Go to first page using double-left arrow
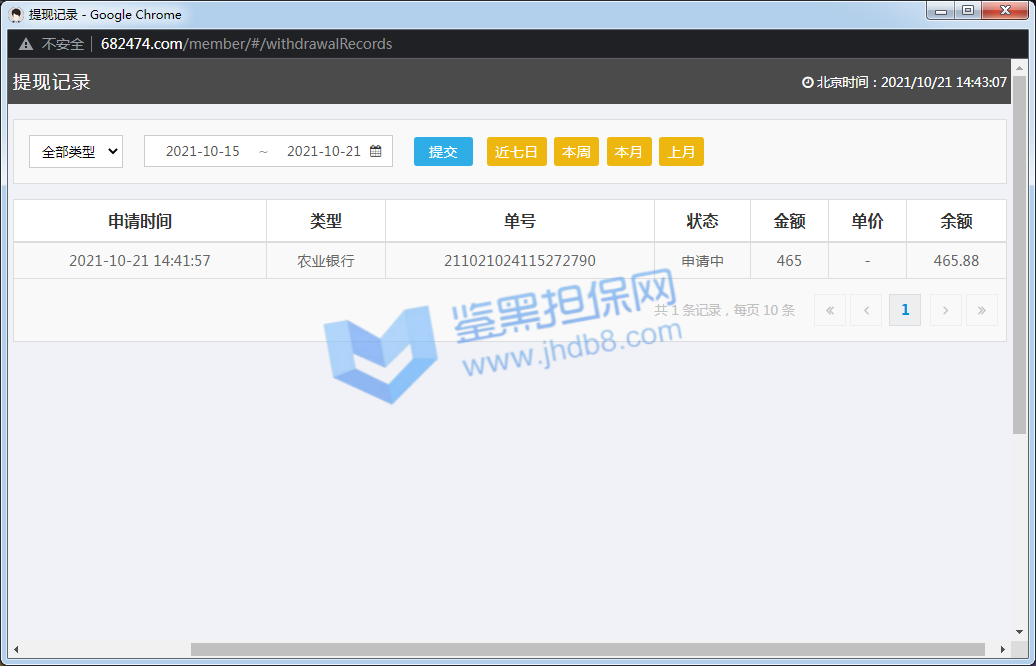This screenshot has height=666, width=1036. (x=829, y=310)
